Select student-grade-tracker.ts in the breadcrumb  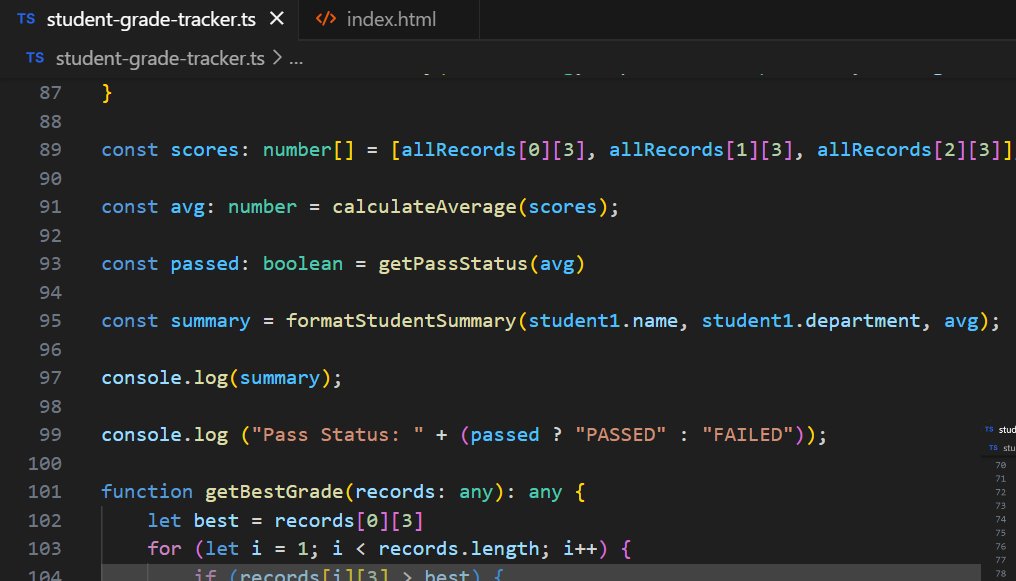click(160, 58)
